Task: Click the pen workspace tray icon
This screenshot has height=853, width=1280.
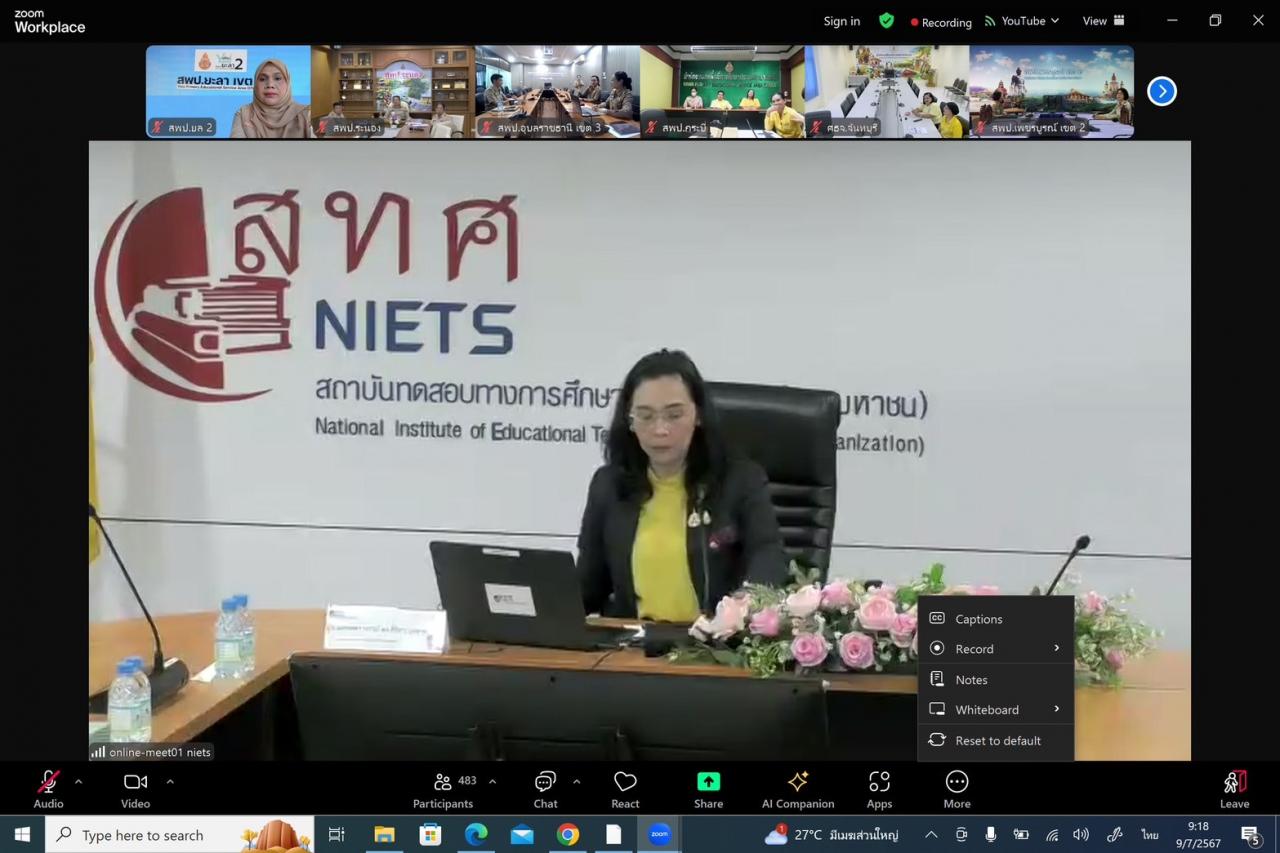Action: 1115,834
